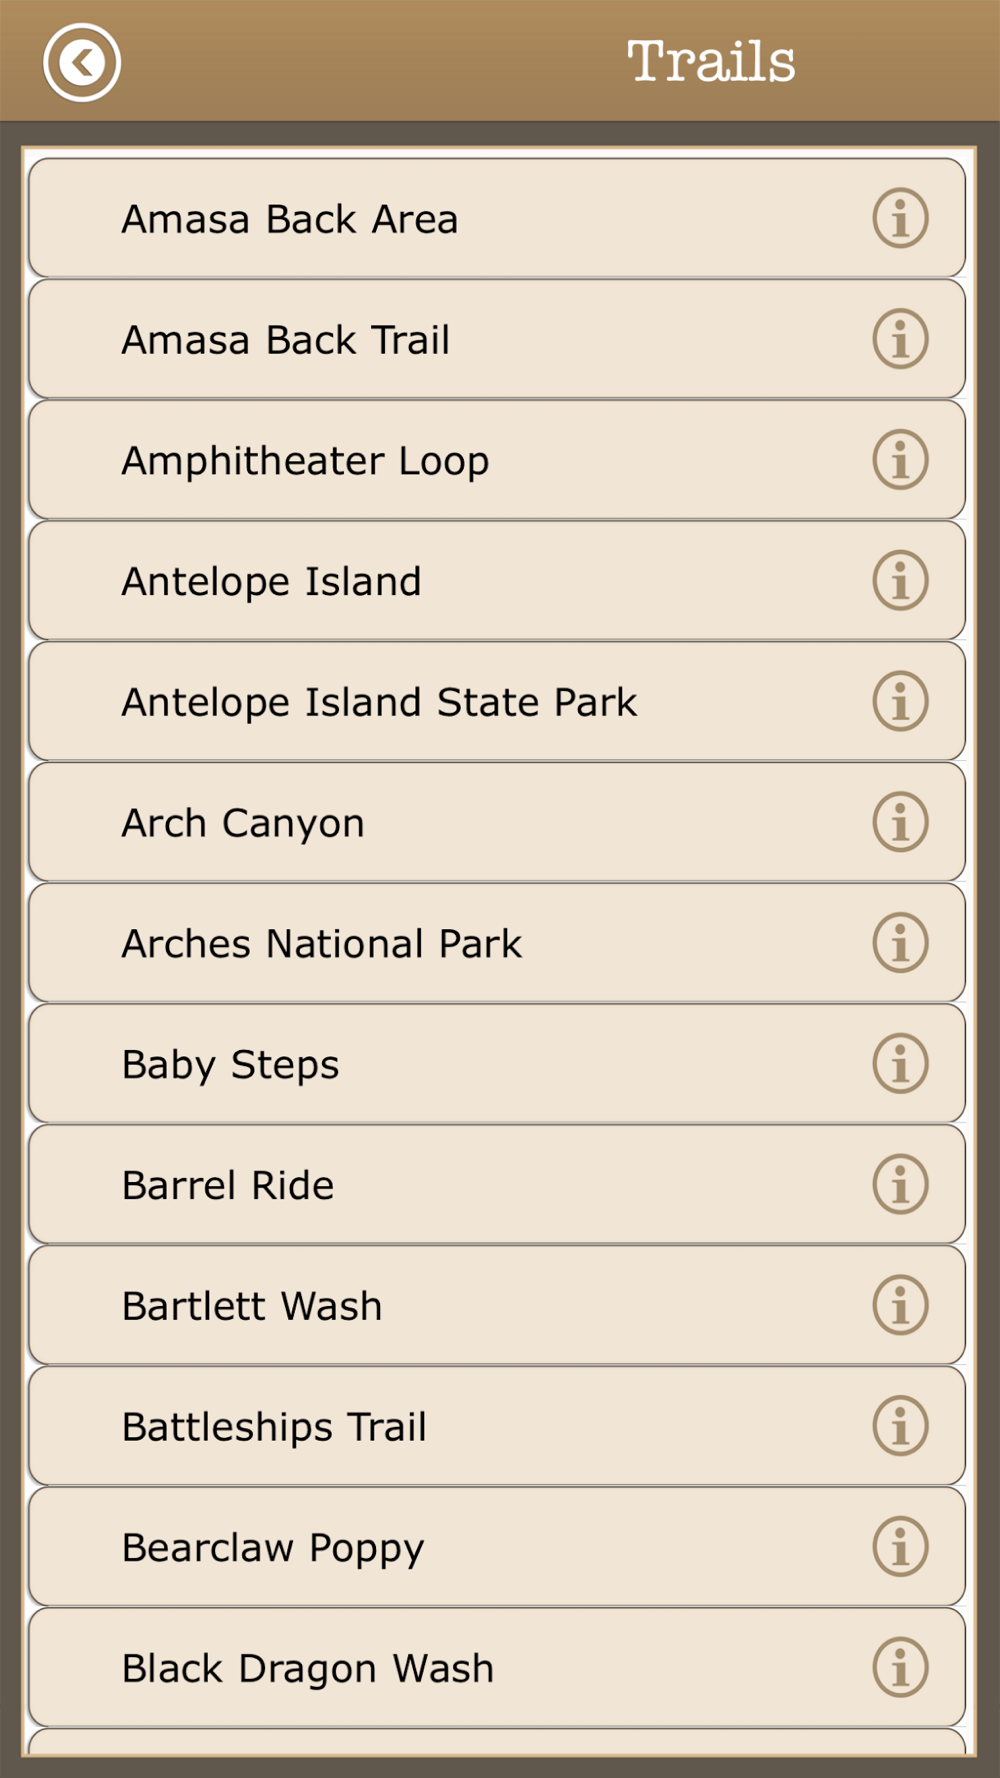Show Baby Steps info icon
Viewport: 1000px width, 1778px height.
[900, 1064]
